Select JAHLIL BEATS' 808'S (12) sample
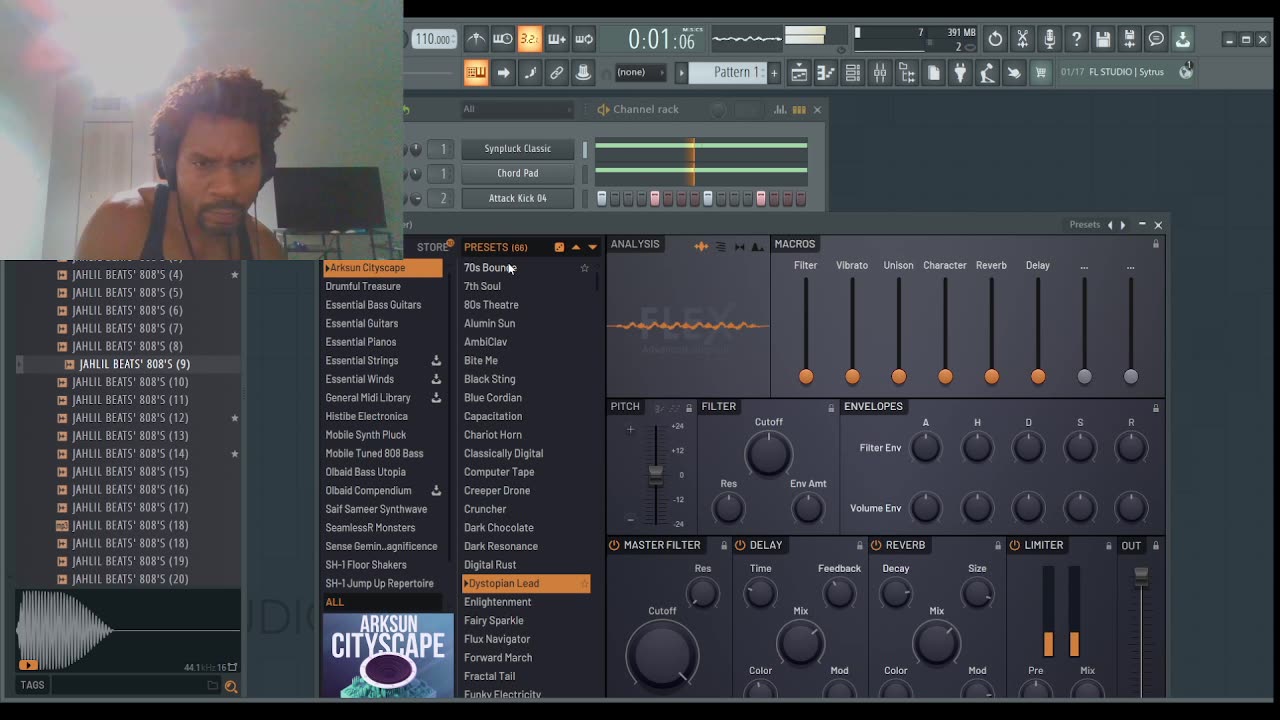 pyautogui.click(x=130, y=418)
